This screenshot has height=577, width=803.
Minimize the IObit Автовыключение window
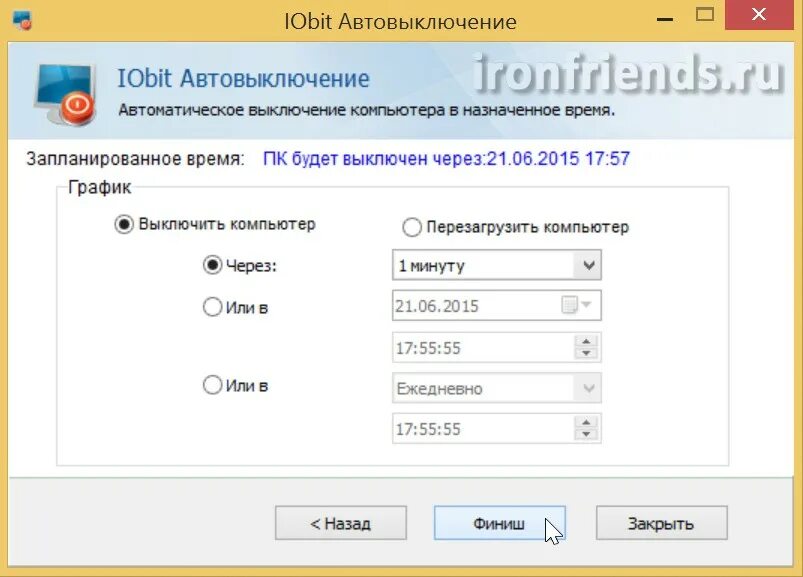point(665,19)
